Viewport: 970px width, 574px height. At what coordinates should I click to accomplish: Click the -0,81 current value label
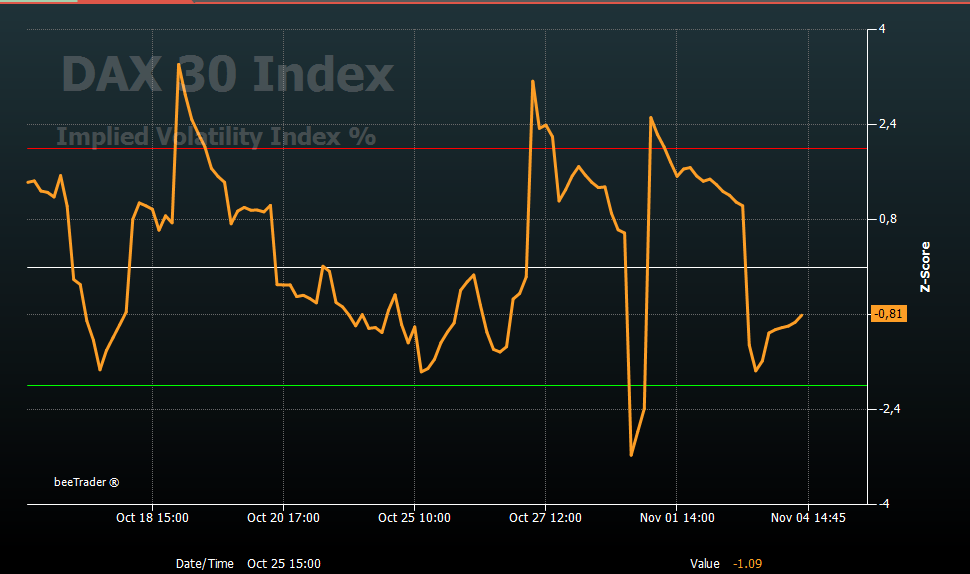coord(889,314)
